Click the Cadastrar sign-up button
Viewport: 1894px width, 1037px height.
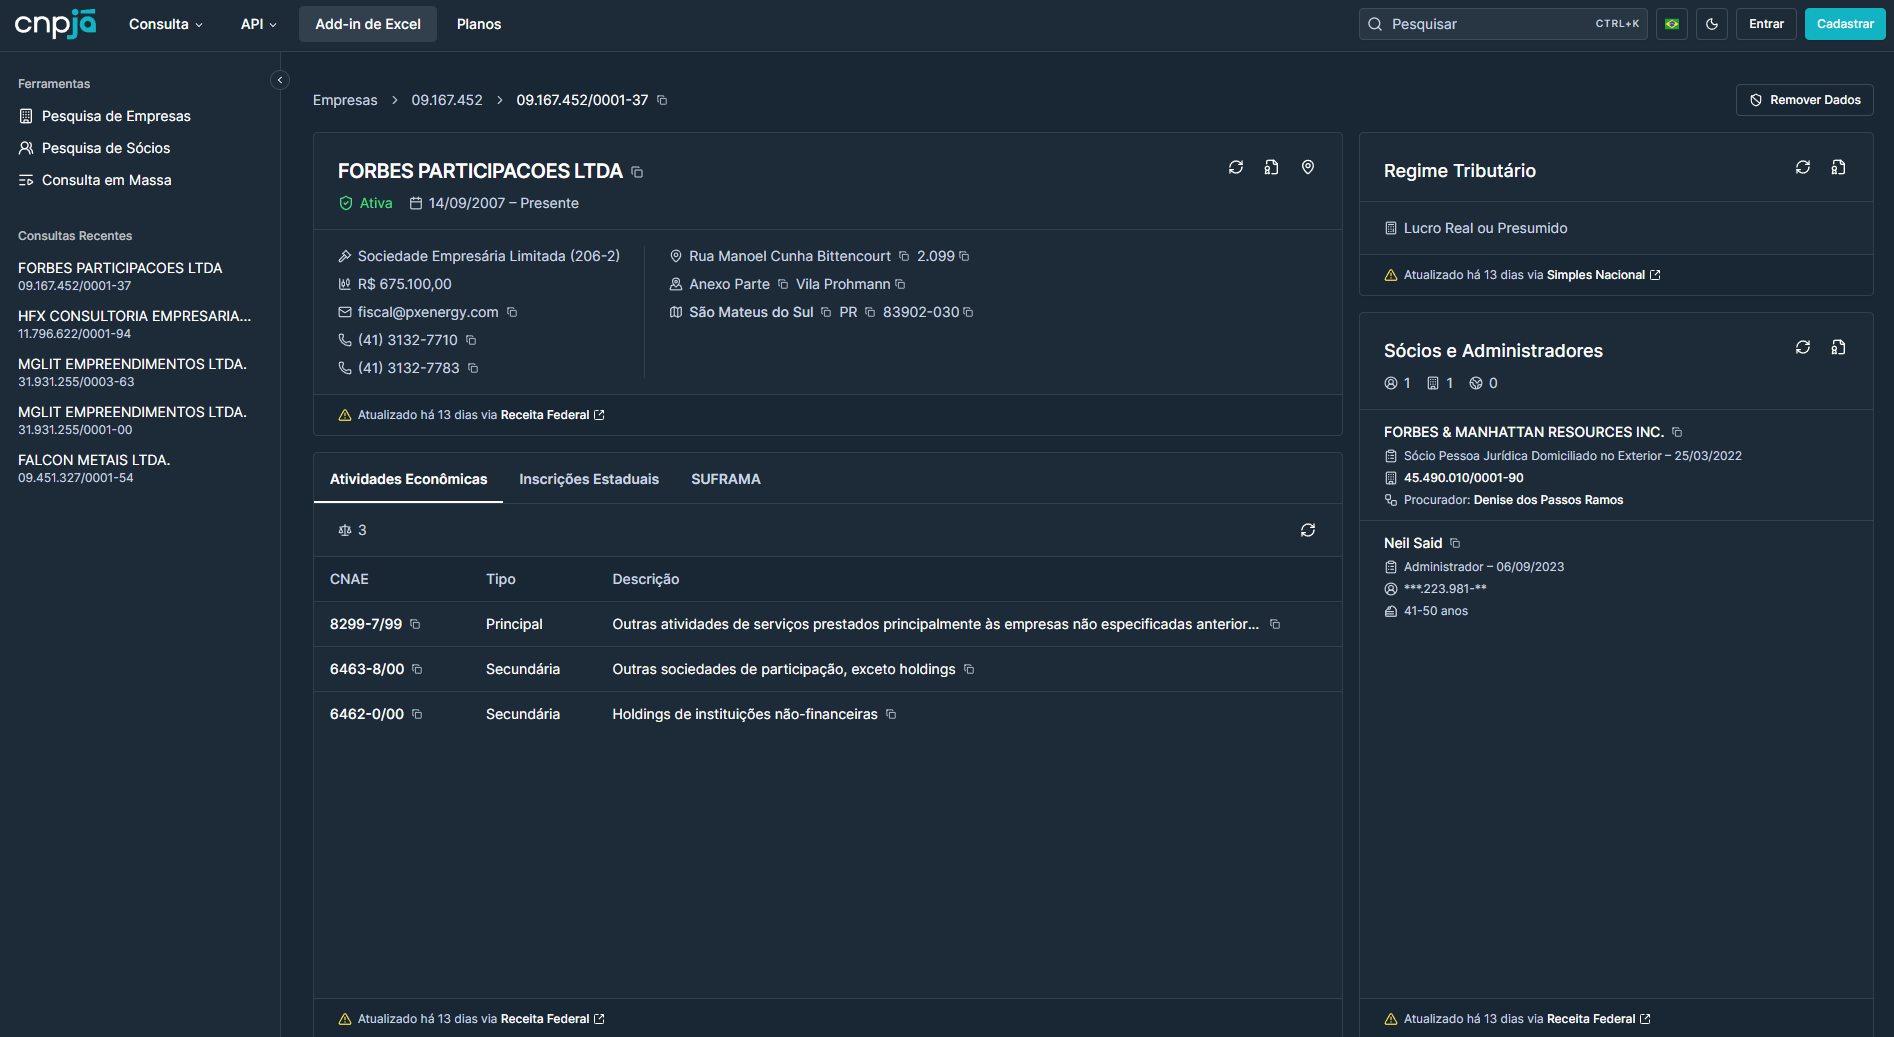pyautogui.click(x=1845, y=24)
